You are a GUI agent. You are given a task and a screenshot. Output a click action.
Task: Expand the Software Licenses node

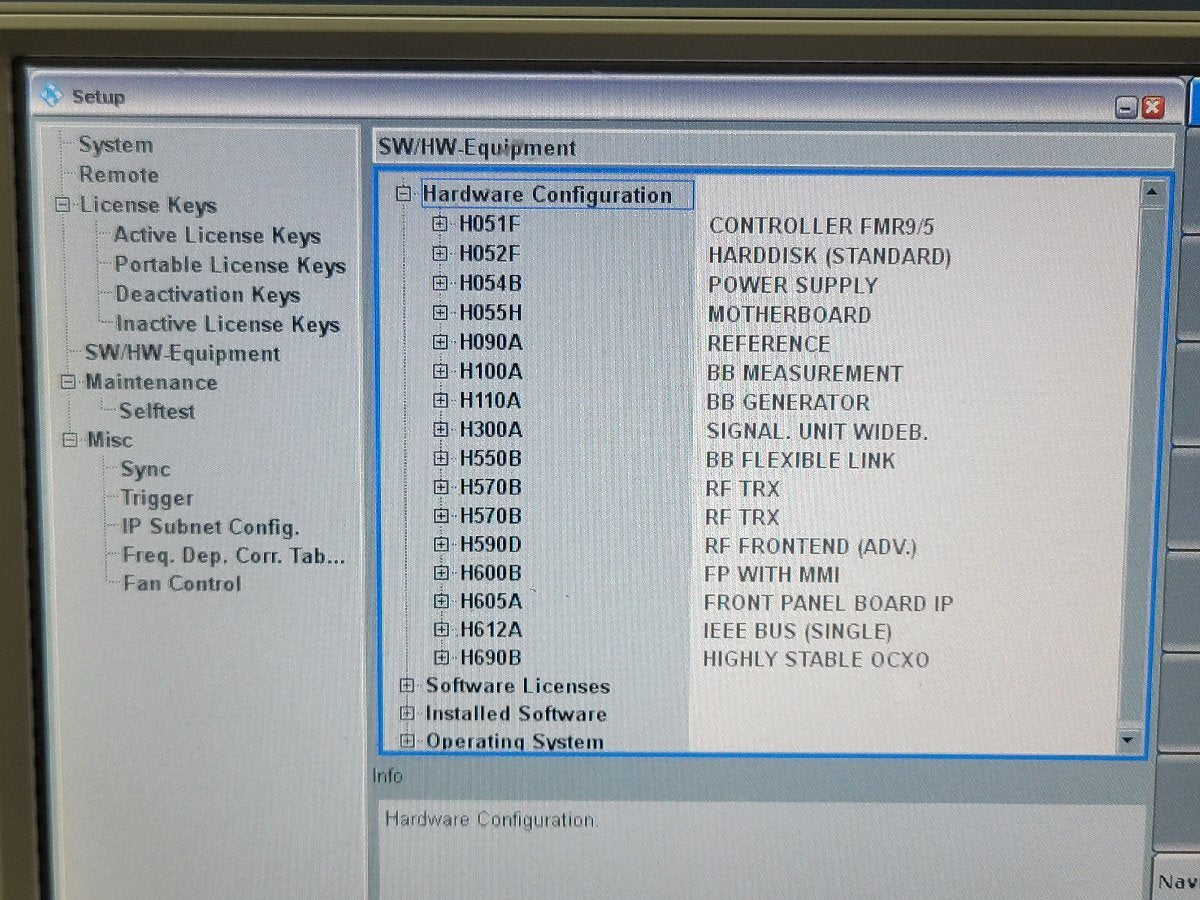[x=407, y=686]
